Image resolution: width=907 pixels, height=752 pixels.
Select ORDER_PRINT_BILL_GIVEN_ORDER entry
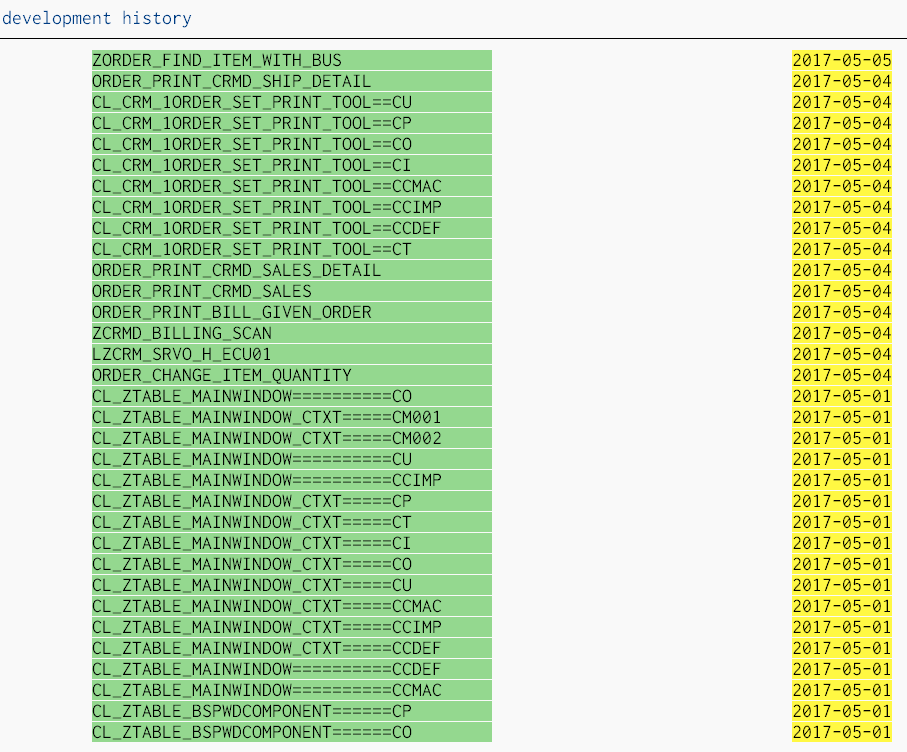click(x=292, y=312)
